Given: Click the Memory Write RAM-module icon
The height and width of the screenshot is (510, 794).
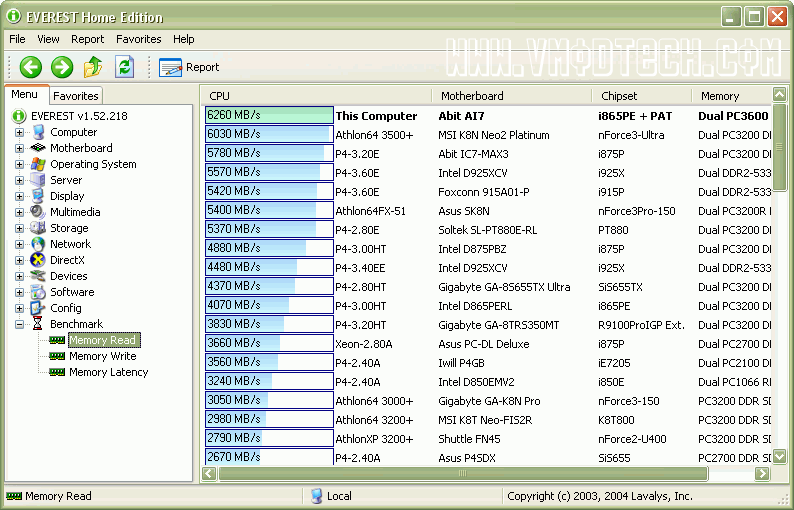Looking at the screenshot, I should [x=57, y=356].
